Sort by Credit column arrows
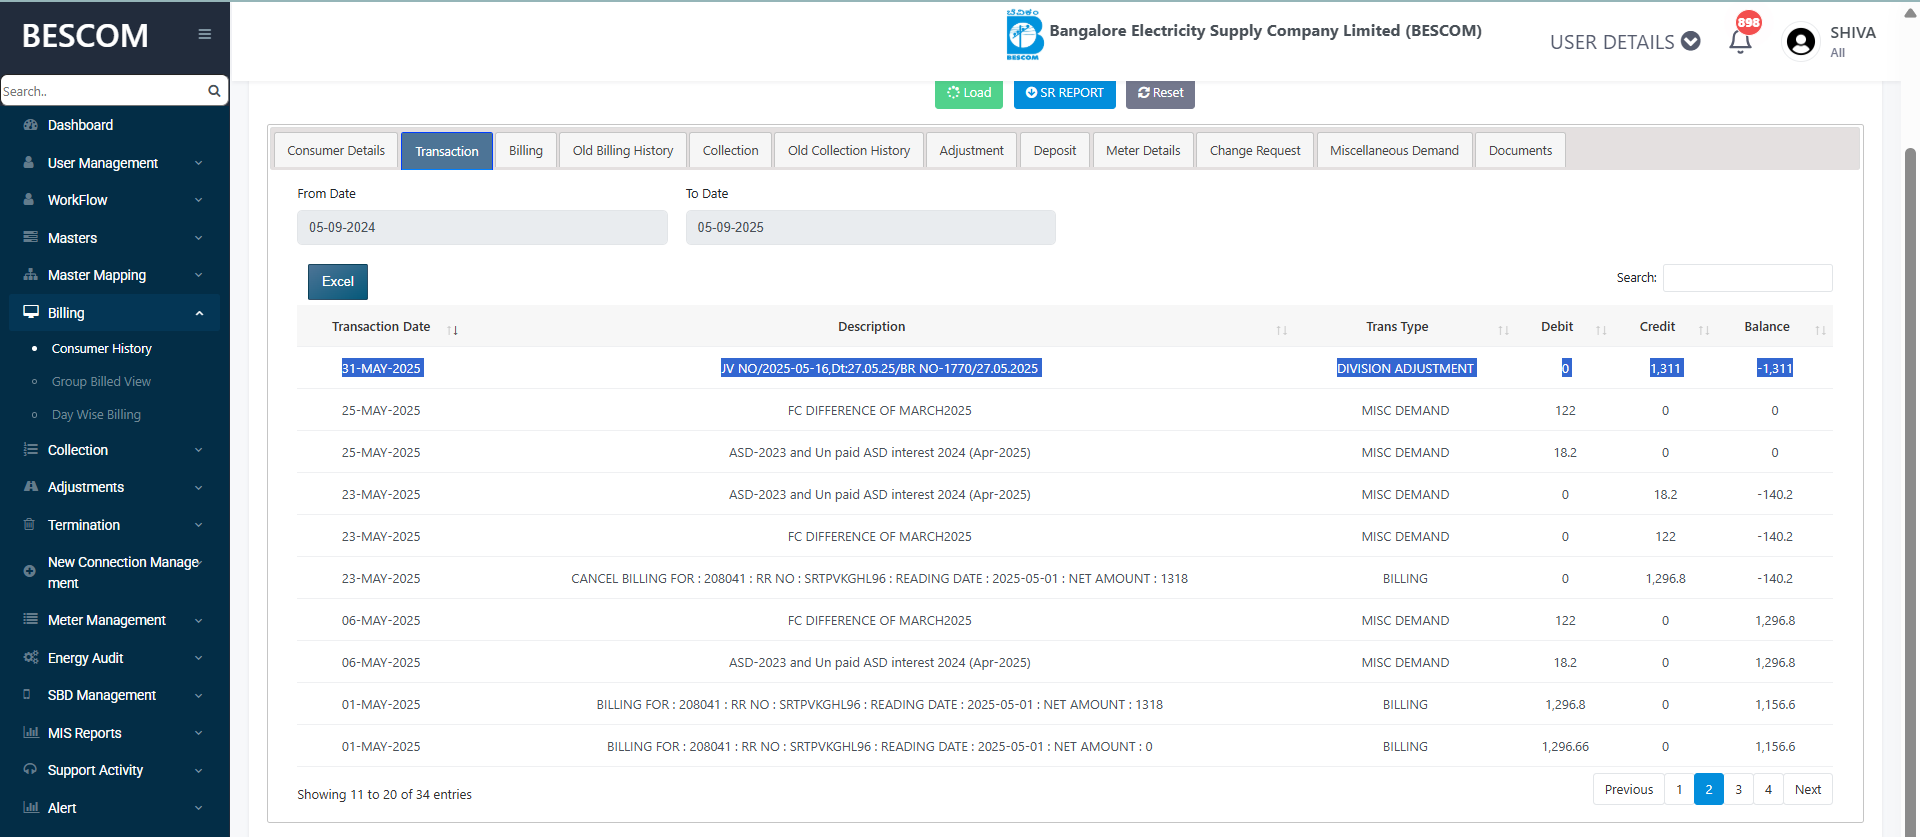This screenshot has height=837, width=1920. 1704,330
